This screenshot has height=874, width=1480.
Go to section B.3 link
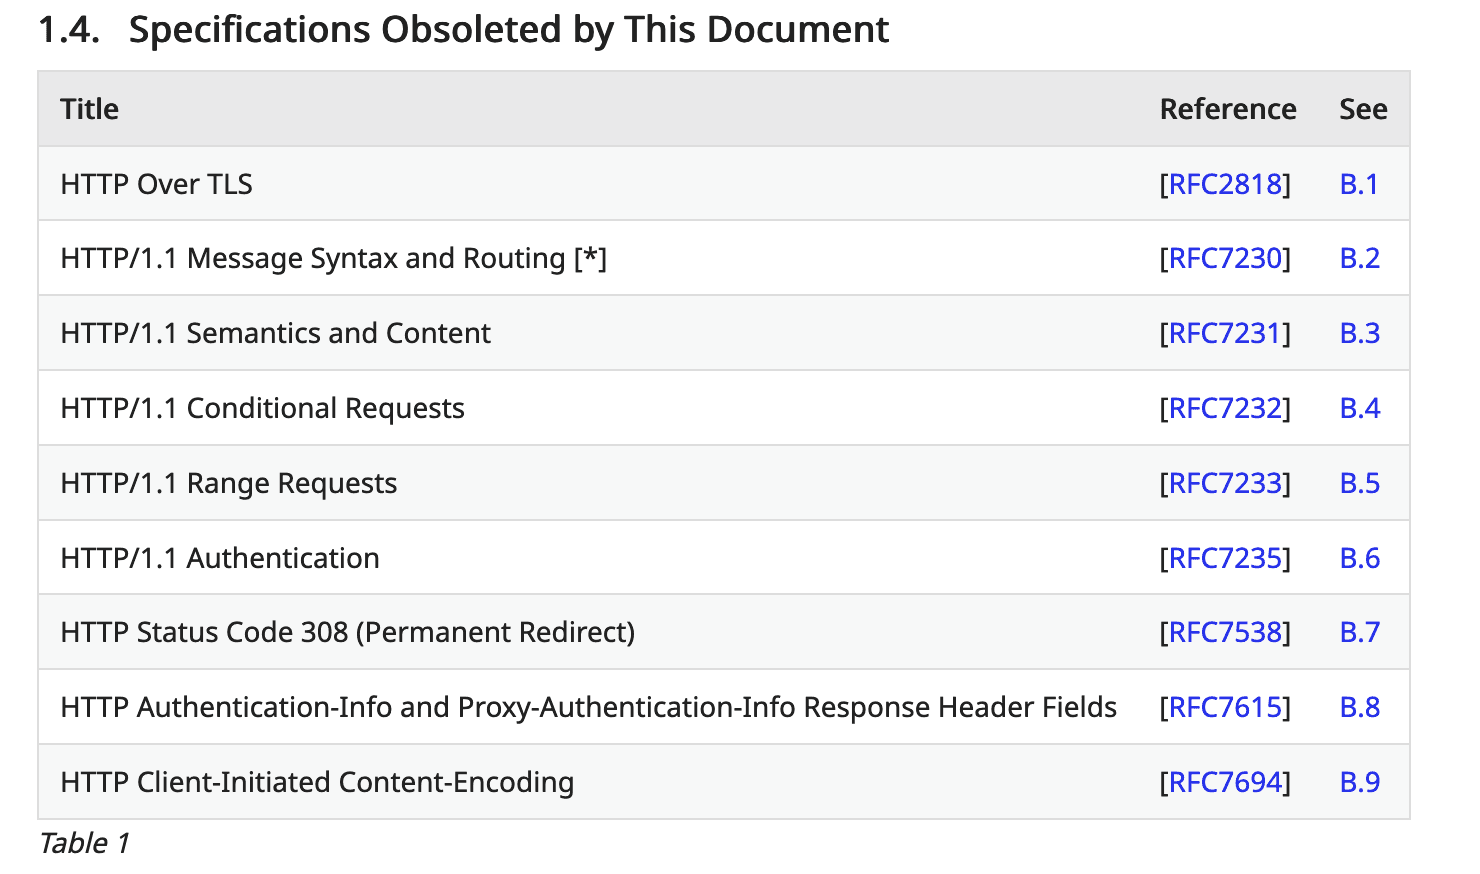point(1359,333)
